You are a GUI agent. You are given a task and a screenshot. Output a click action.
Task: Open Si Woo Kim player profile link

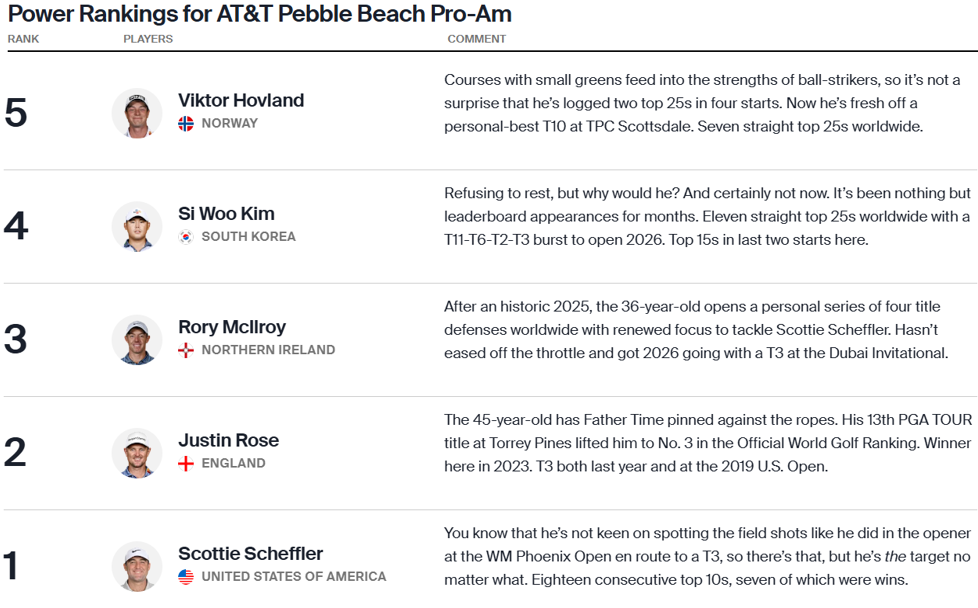226,214
